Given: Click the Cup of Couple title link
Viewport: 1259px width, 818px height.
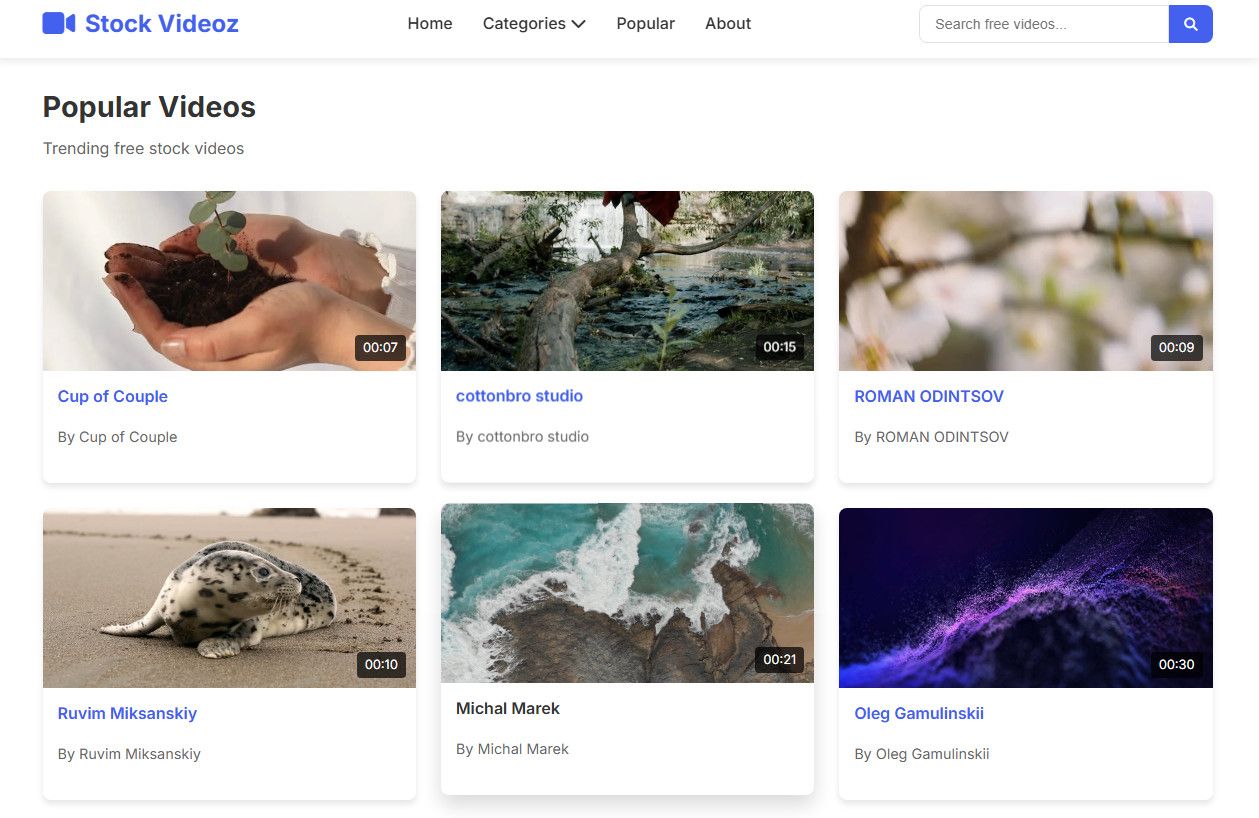Looking at the screenshot, I should tap(113, 396).
